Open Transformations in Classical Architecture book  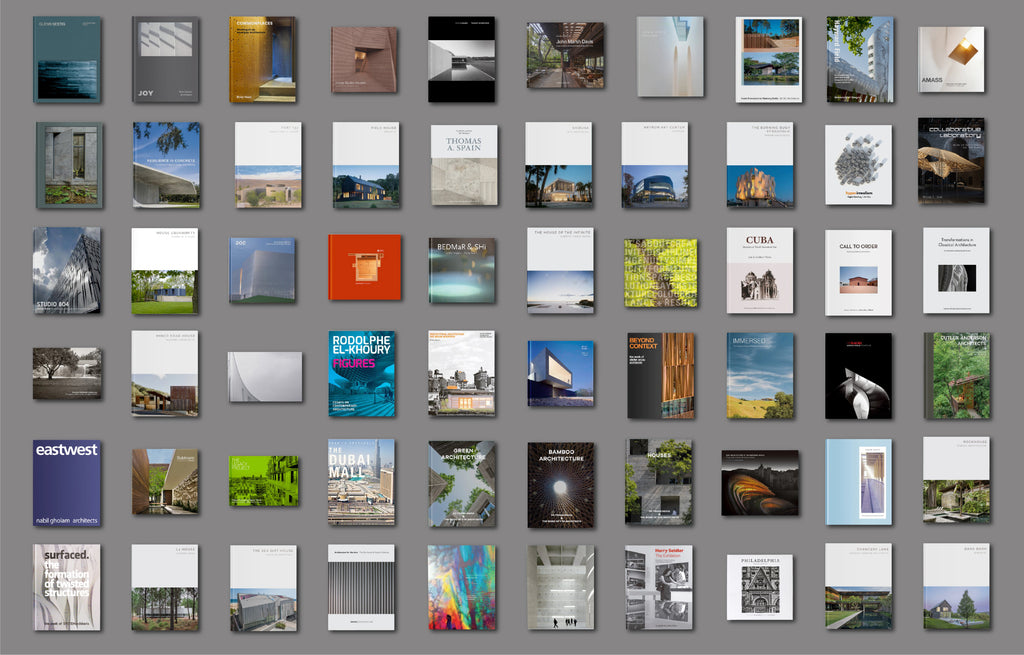956,270
